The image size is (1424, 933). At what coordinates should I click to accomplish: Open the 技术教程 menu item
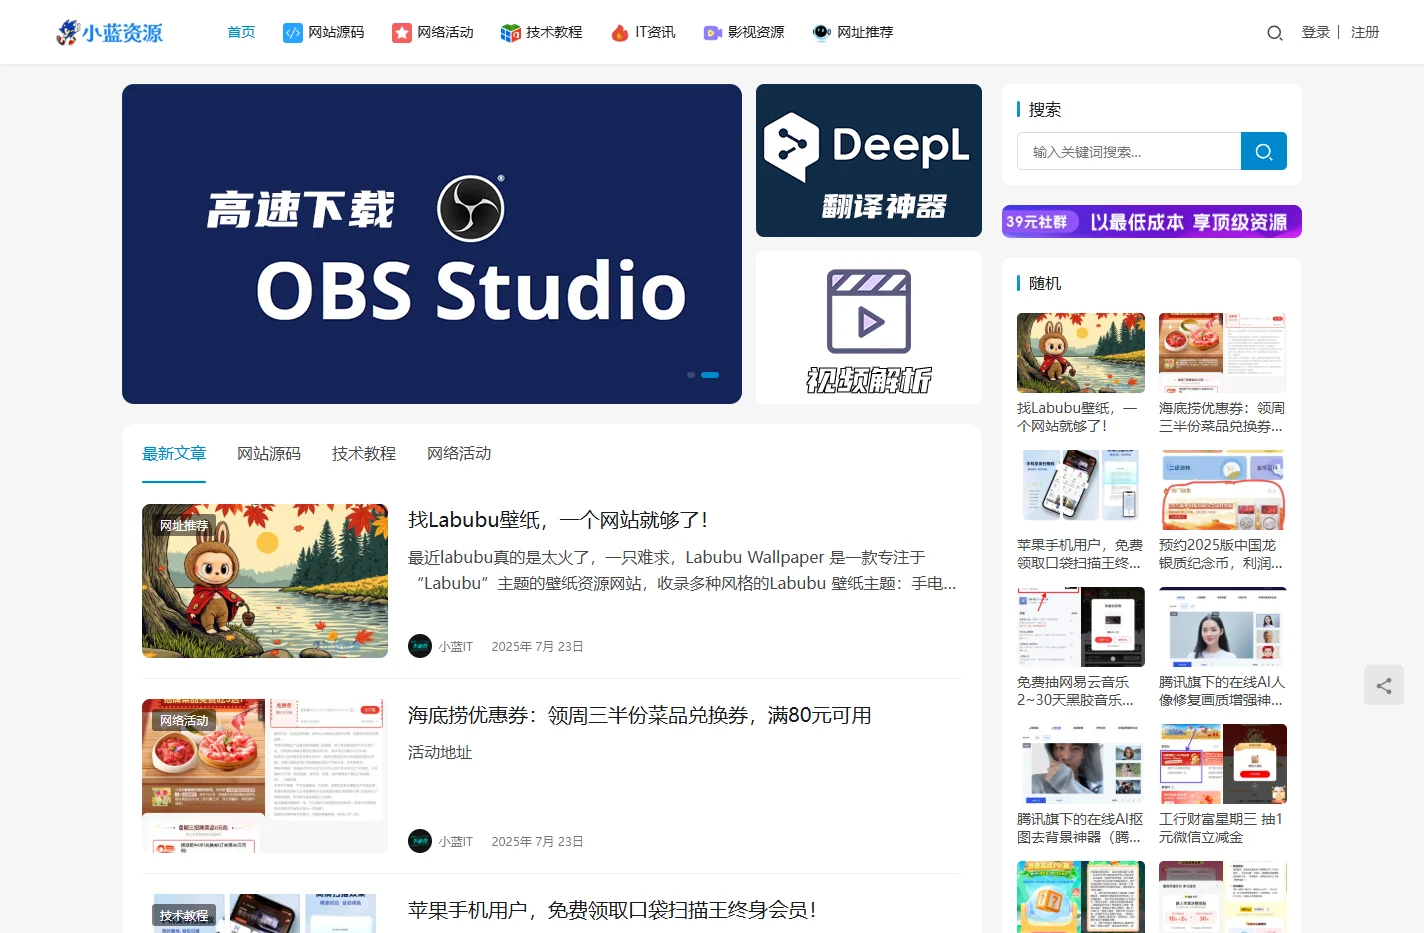pyautogui.click(x=542, y=32)
